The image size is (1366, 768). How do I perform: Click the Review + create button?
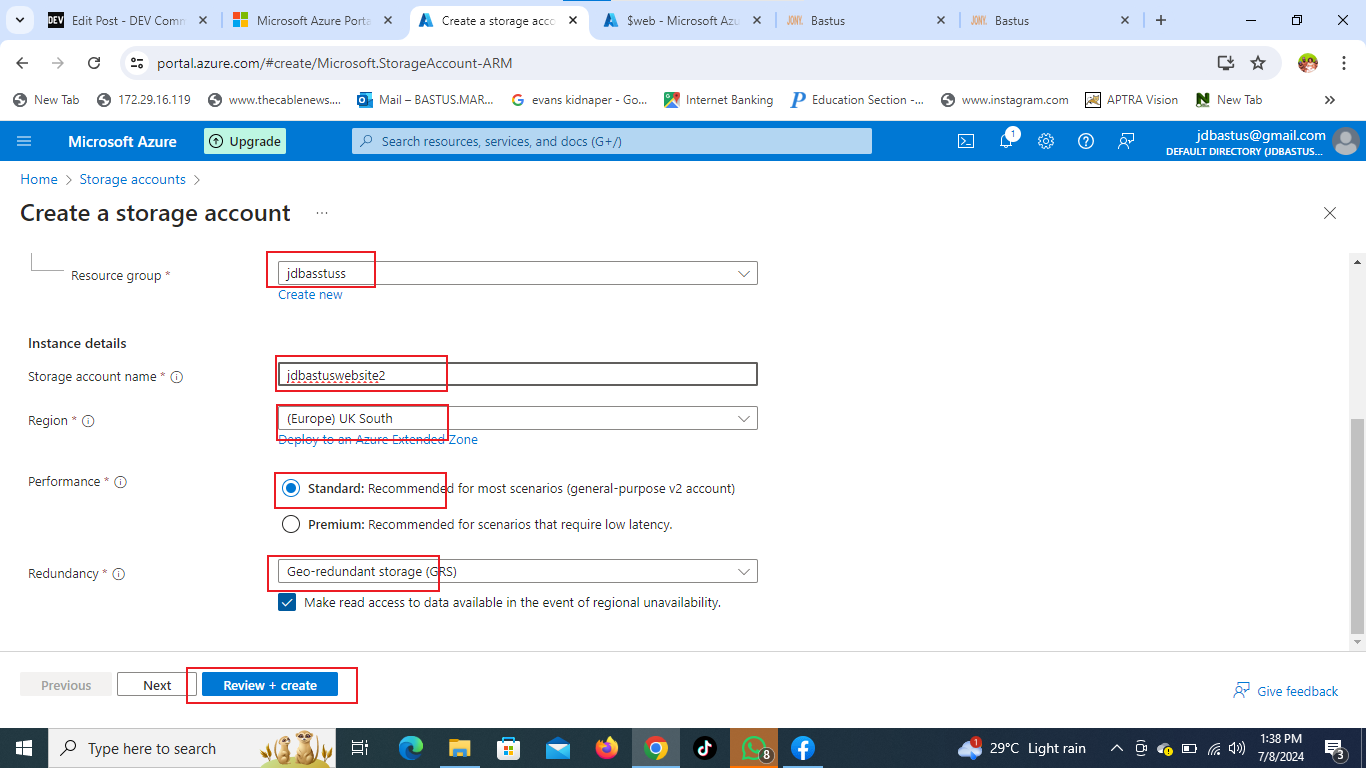(x=270, y=685)
